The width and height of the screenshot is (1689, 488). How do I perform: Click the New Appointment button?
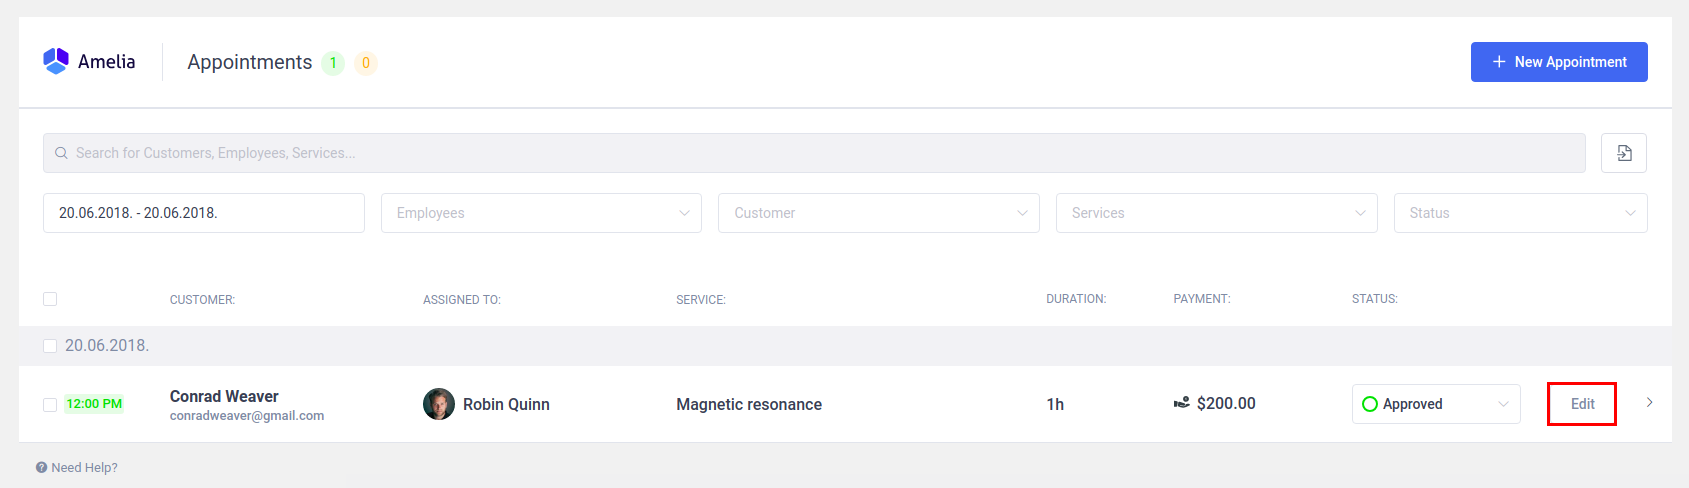pos(1559,62)
